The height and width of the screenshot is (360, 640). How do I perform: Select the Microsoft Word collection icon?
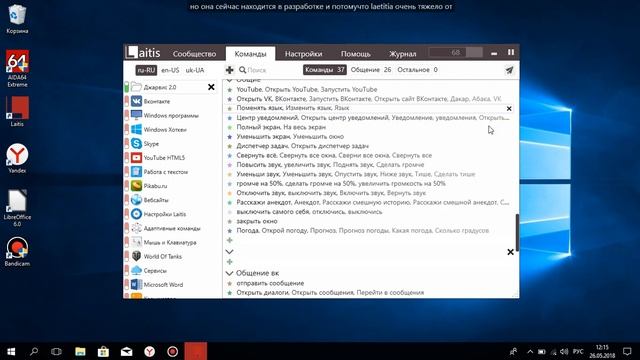click(x=136, y=284)
